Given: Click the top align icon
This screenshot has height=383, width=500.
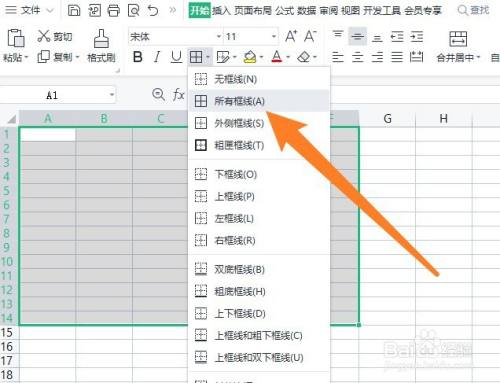Looking at the screenshot, I should tap(338, 35).
